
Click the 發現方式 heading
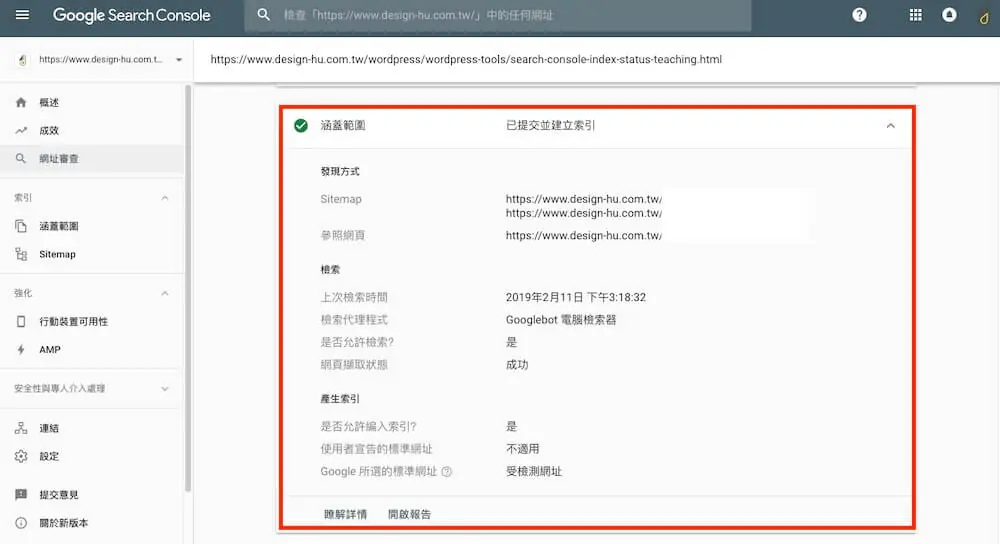tap(340, 171)
